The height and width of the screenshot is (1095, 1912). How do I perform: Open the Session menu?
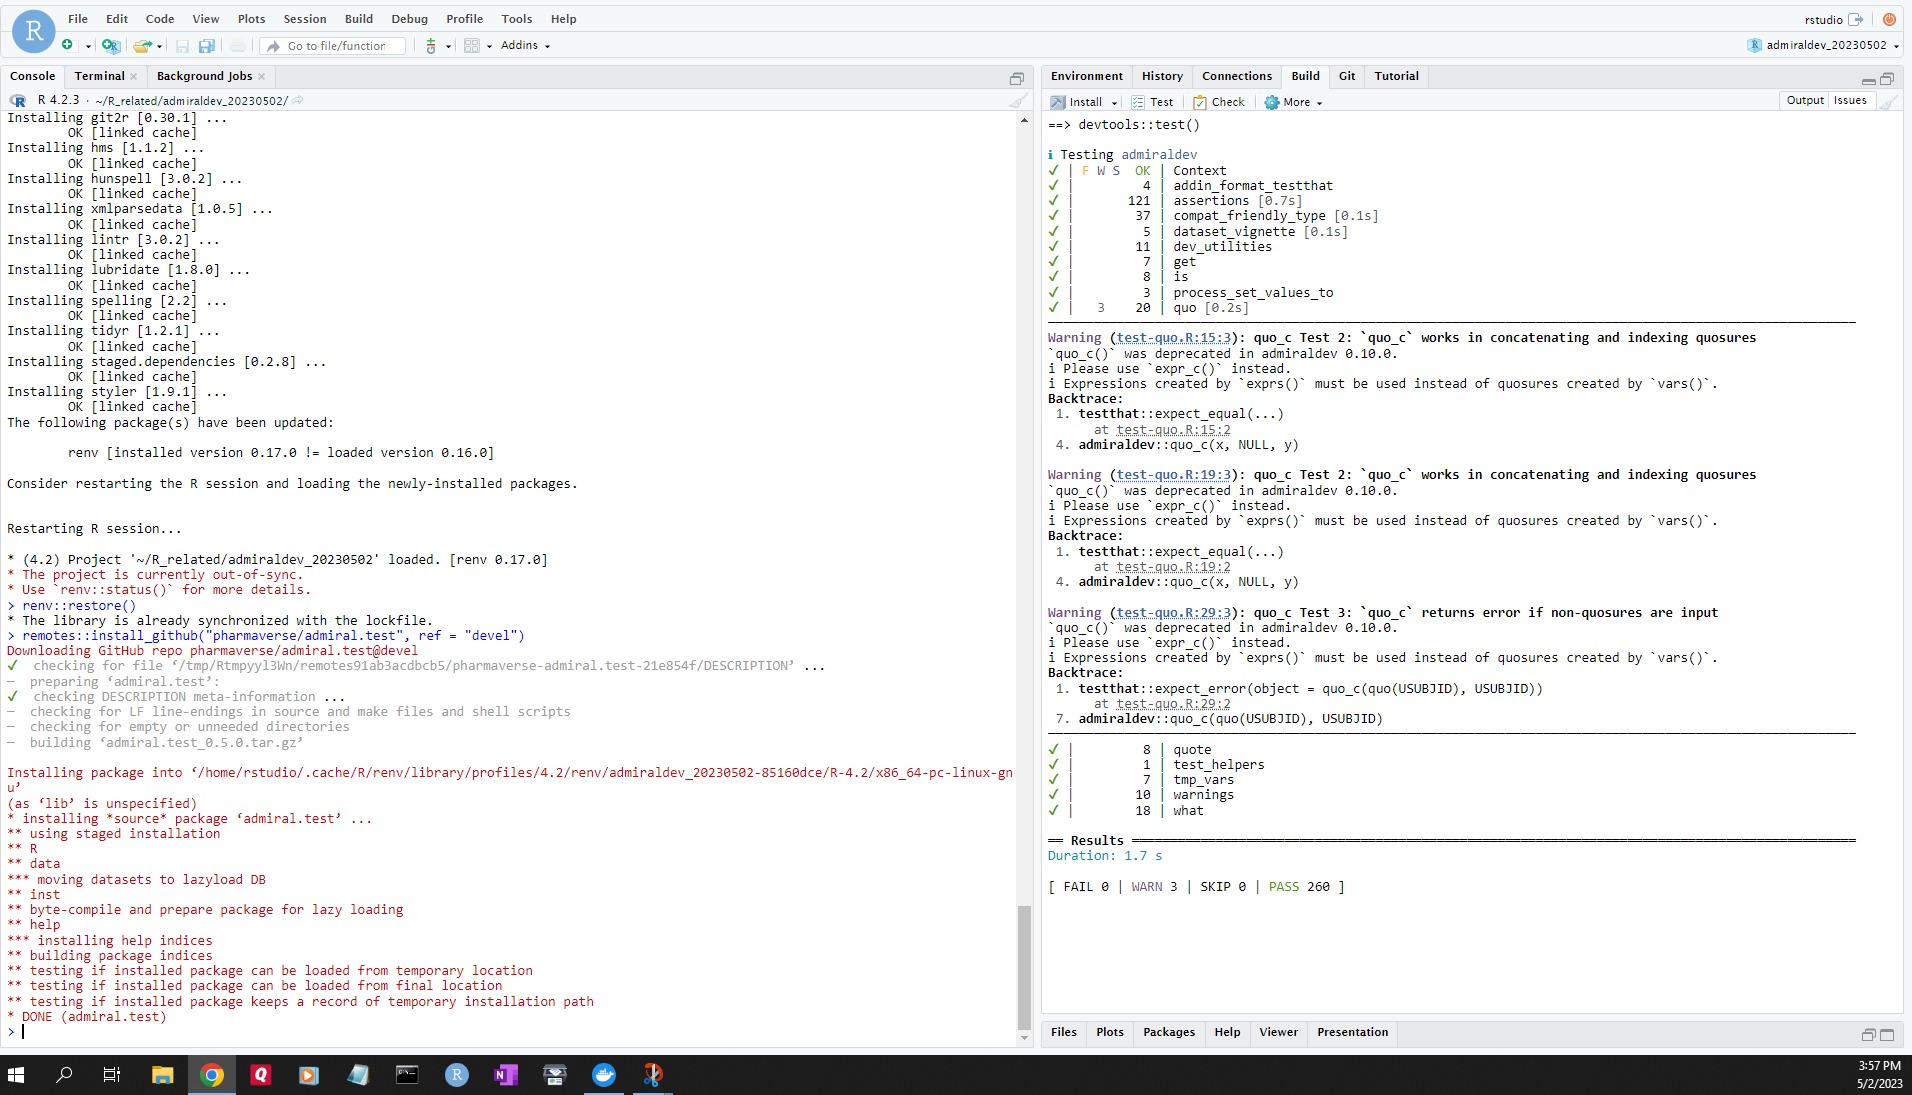click(304, 19)
